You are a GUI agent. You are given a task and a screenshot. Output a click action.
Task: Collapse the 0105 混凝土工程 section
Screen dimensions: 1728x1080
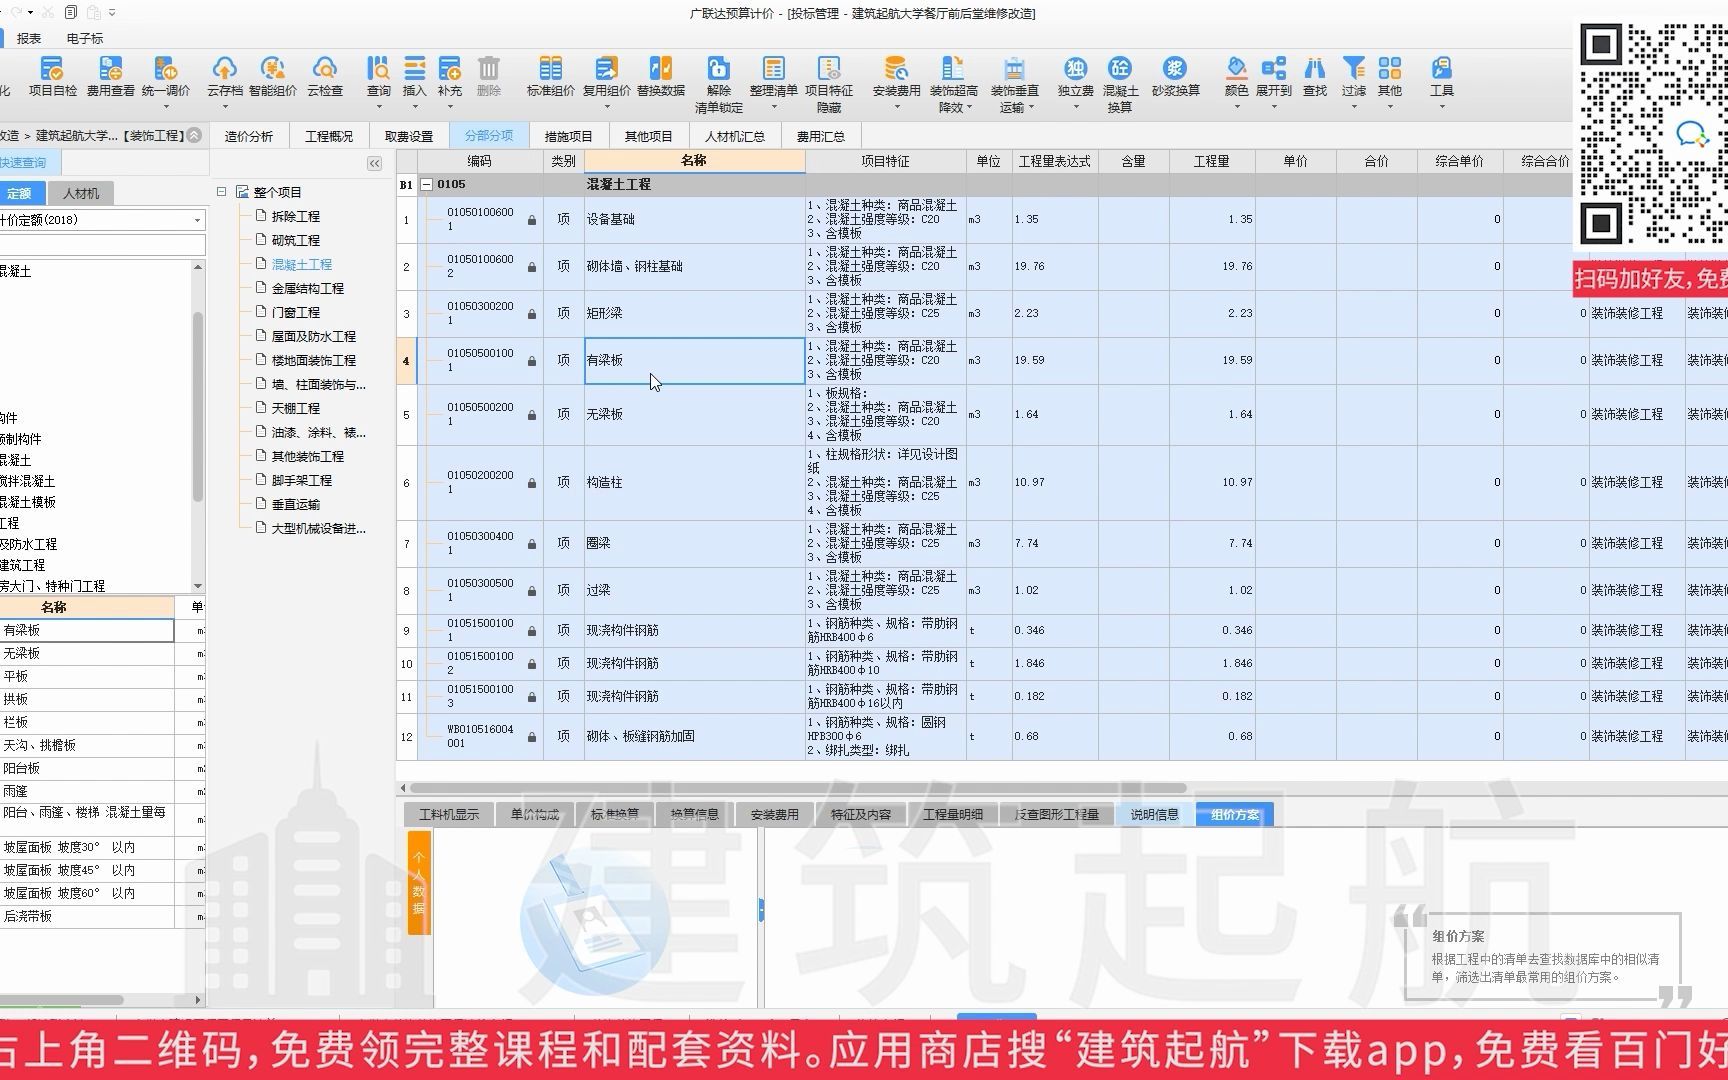pyautogui.click(x=427, y=185)
